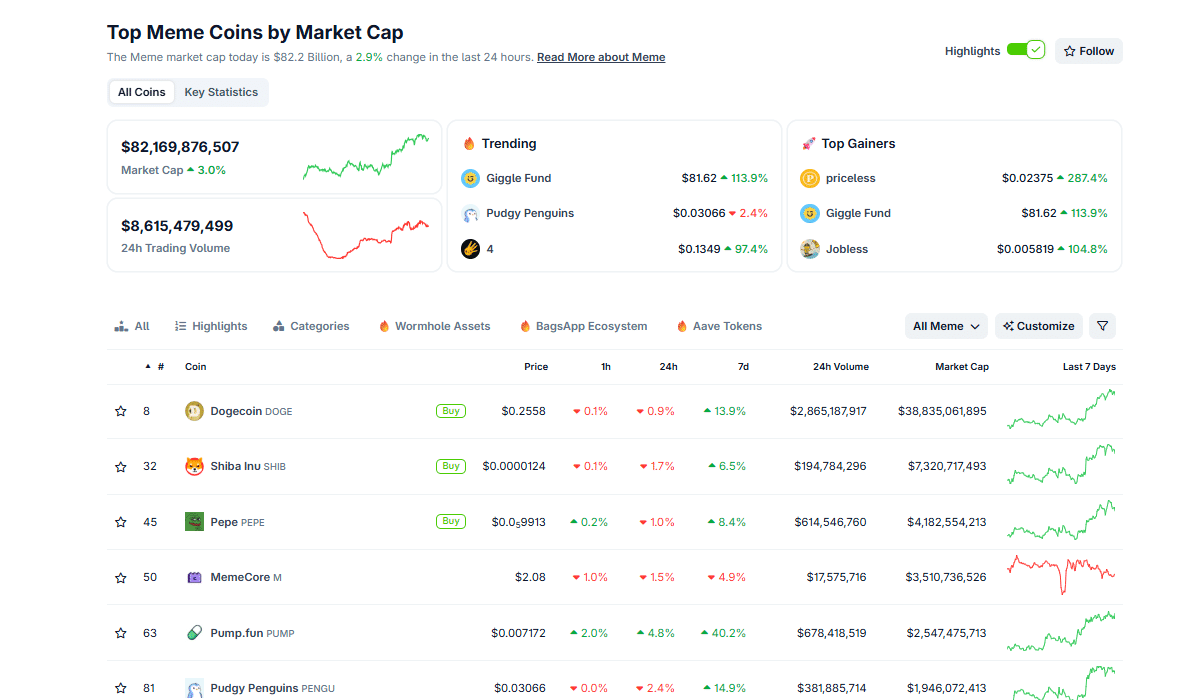Star Pepe to add to favorites
1199x700 pixels.
(x=121, y=522)
